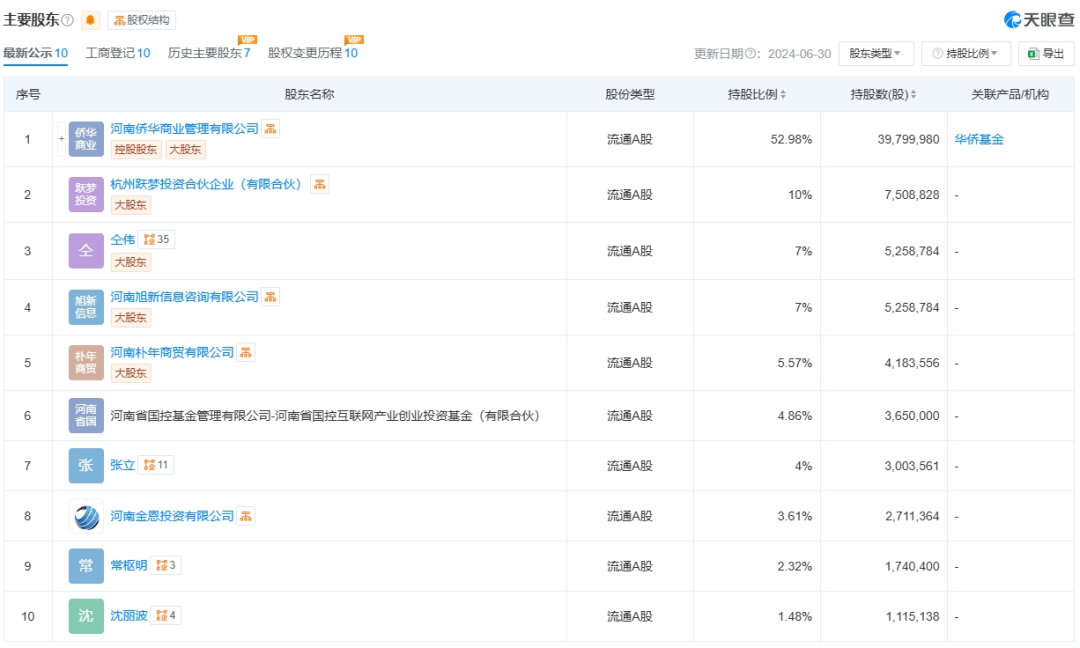Click the 张立 shareholder name link

click(x=122, y=465)
